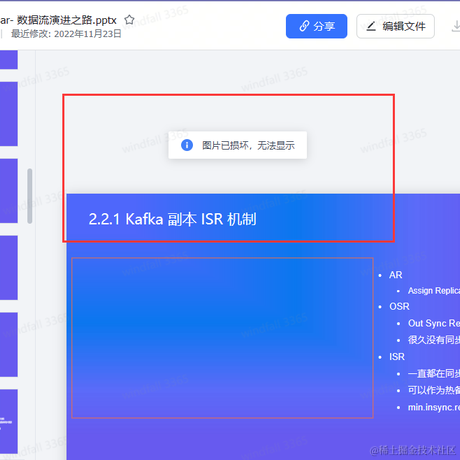The image size is (460, 460).
Task: Select the bottom slide thumbnail with white text
Action: [x=9, y=421]
